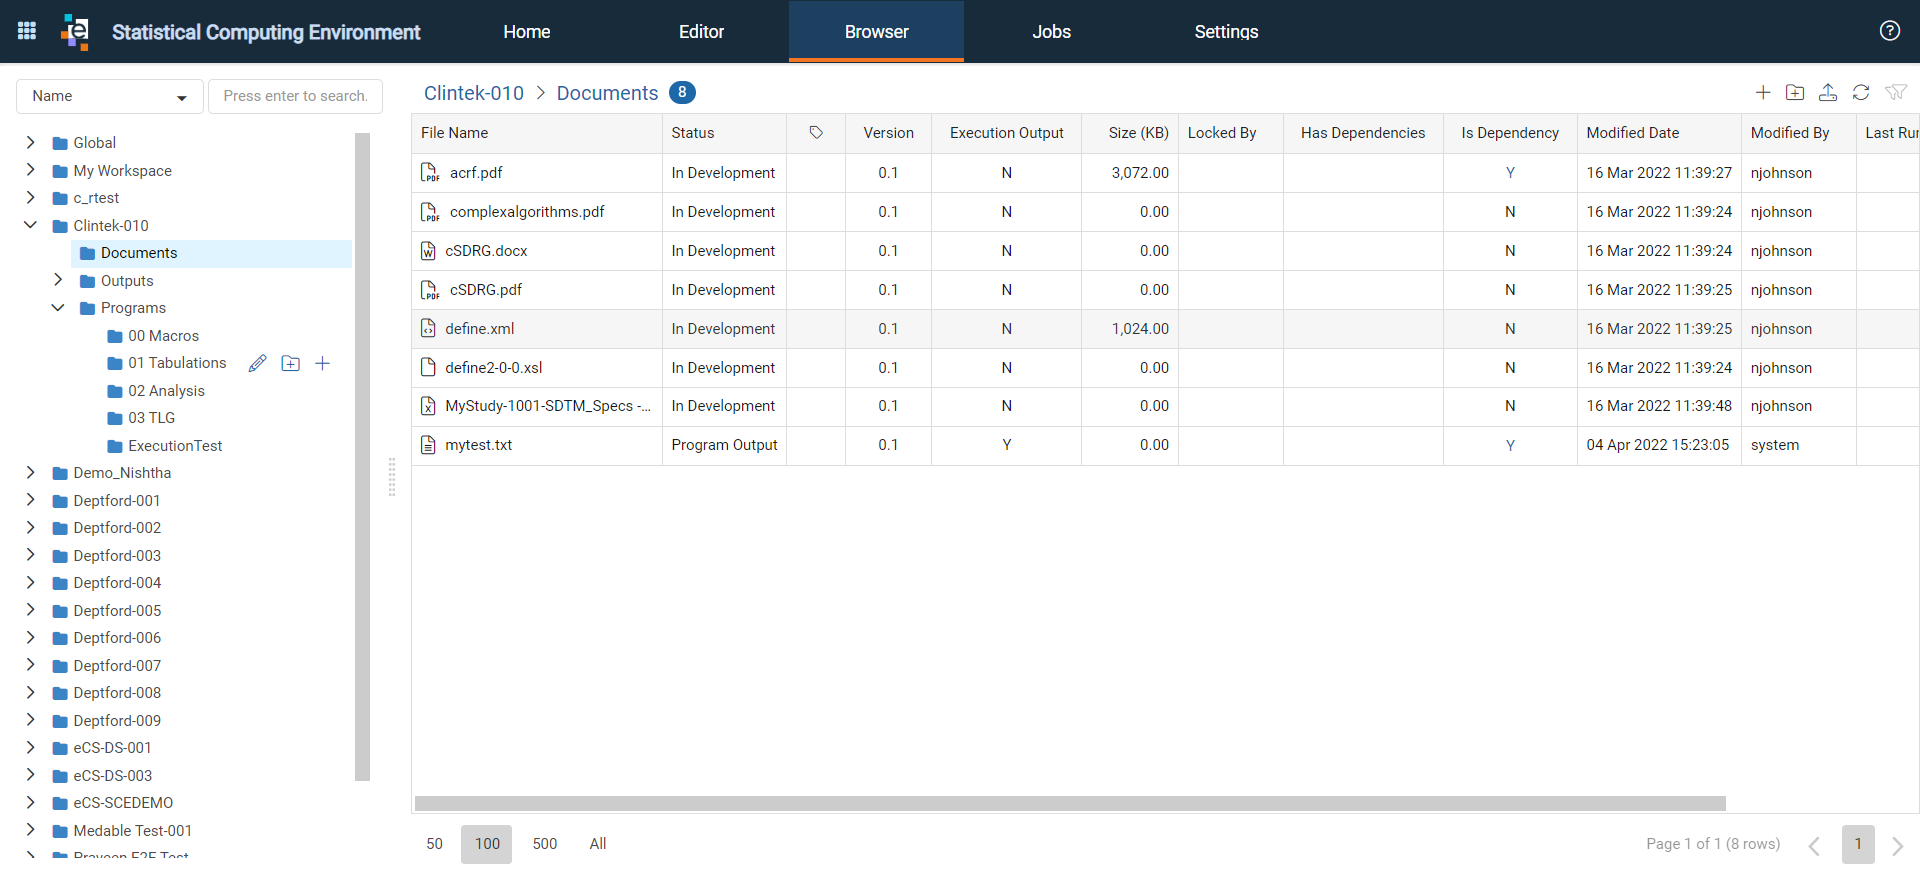Add item with plus icon beside 01 Tabulations
Viewport: 1920px width, 879px height.
[x=322, y=363]
